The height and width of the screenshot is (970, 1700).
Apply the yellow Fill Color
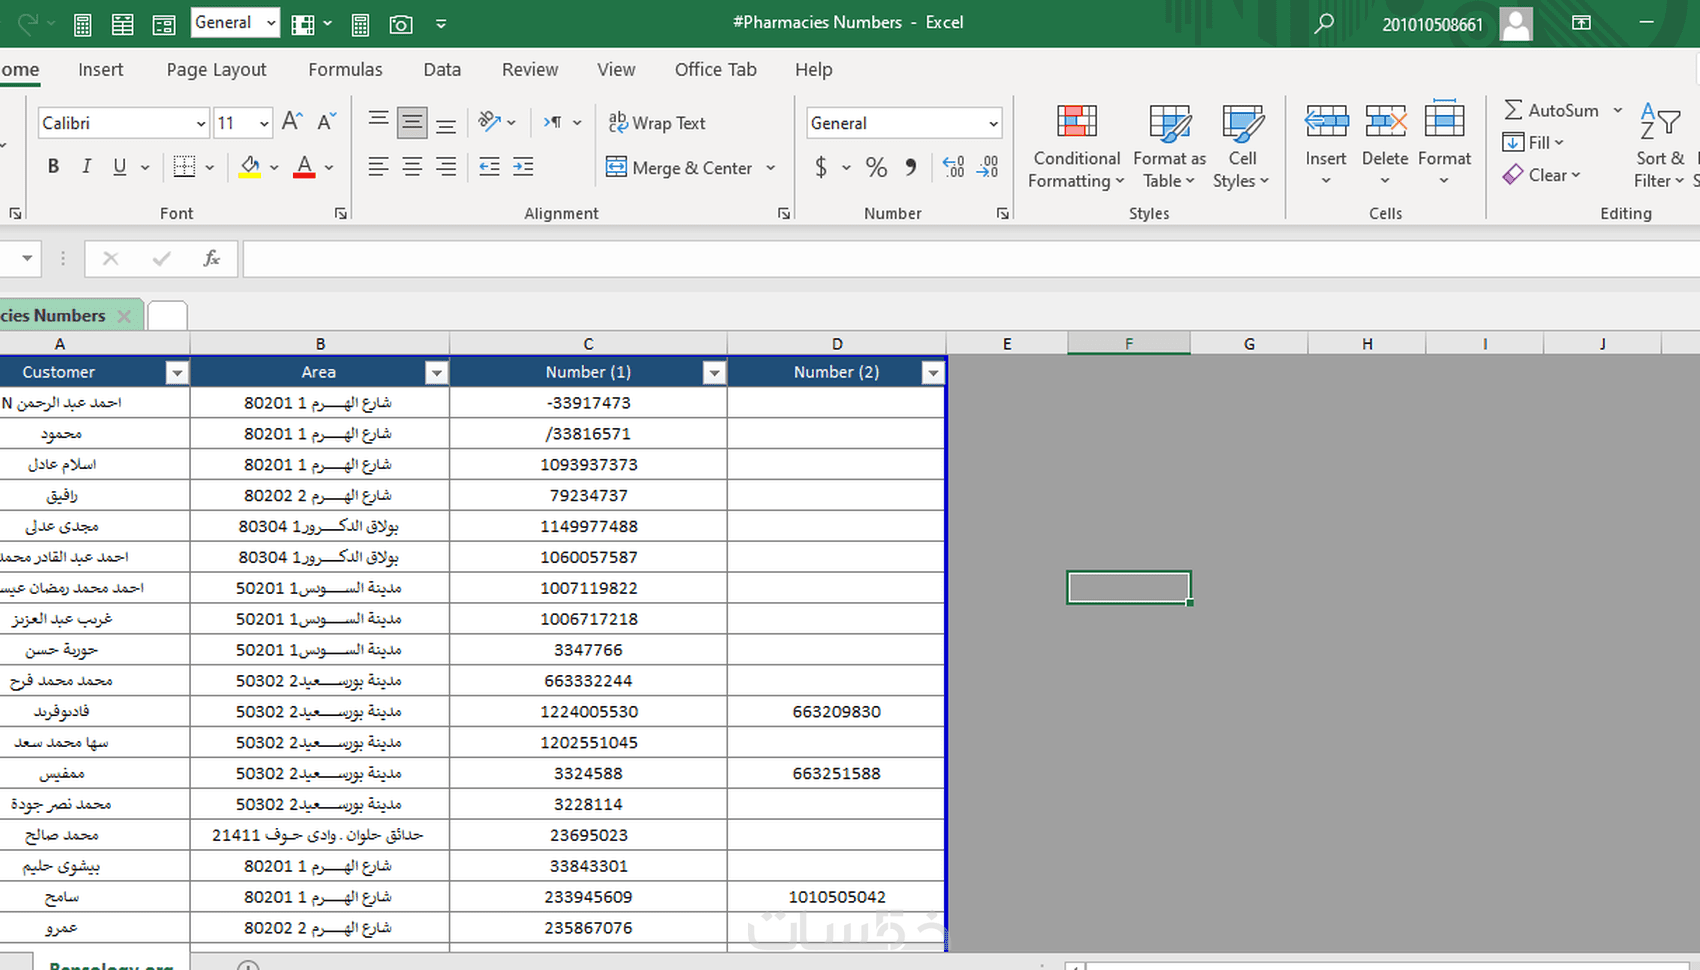250,167
